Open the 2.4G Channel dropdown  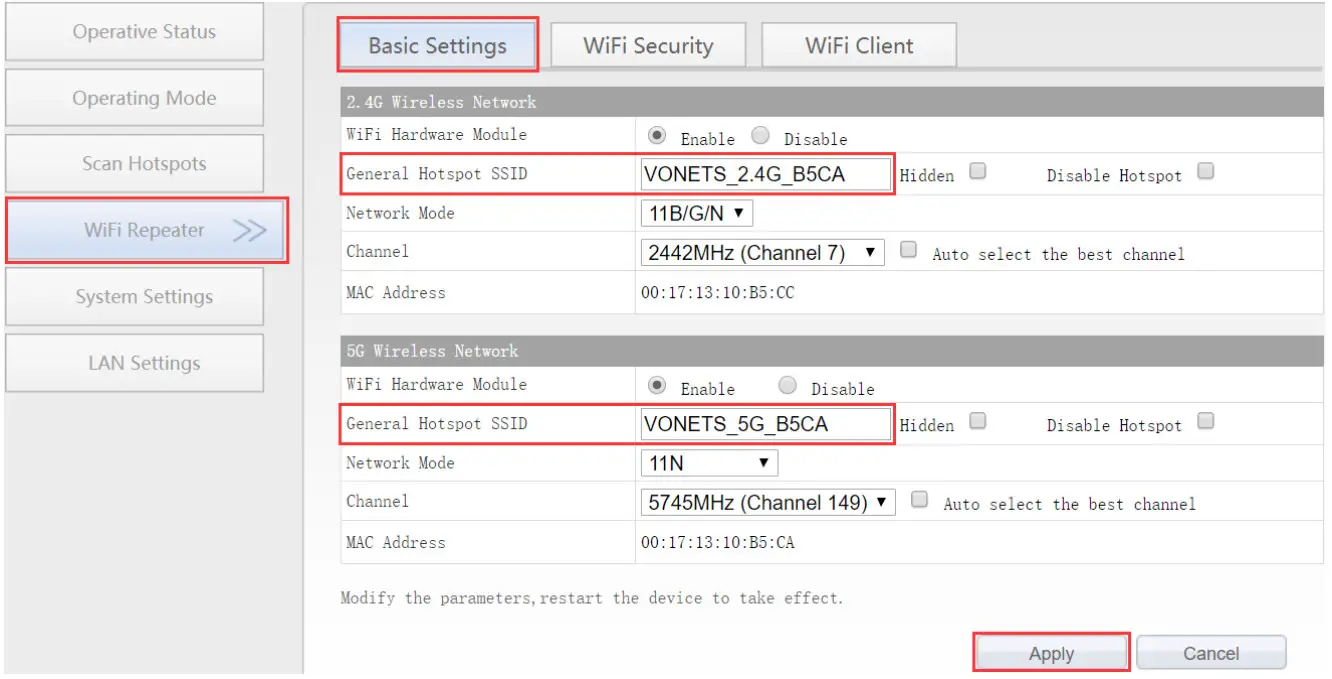tap(763, 251)
